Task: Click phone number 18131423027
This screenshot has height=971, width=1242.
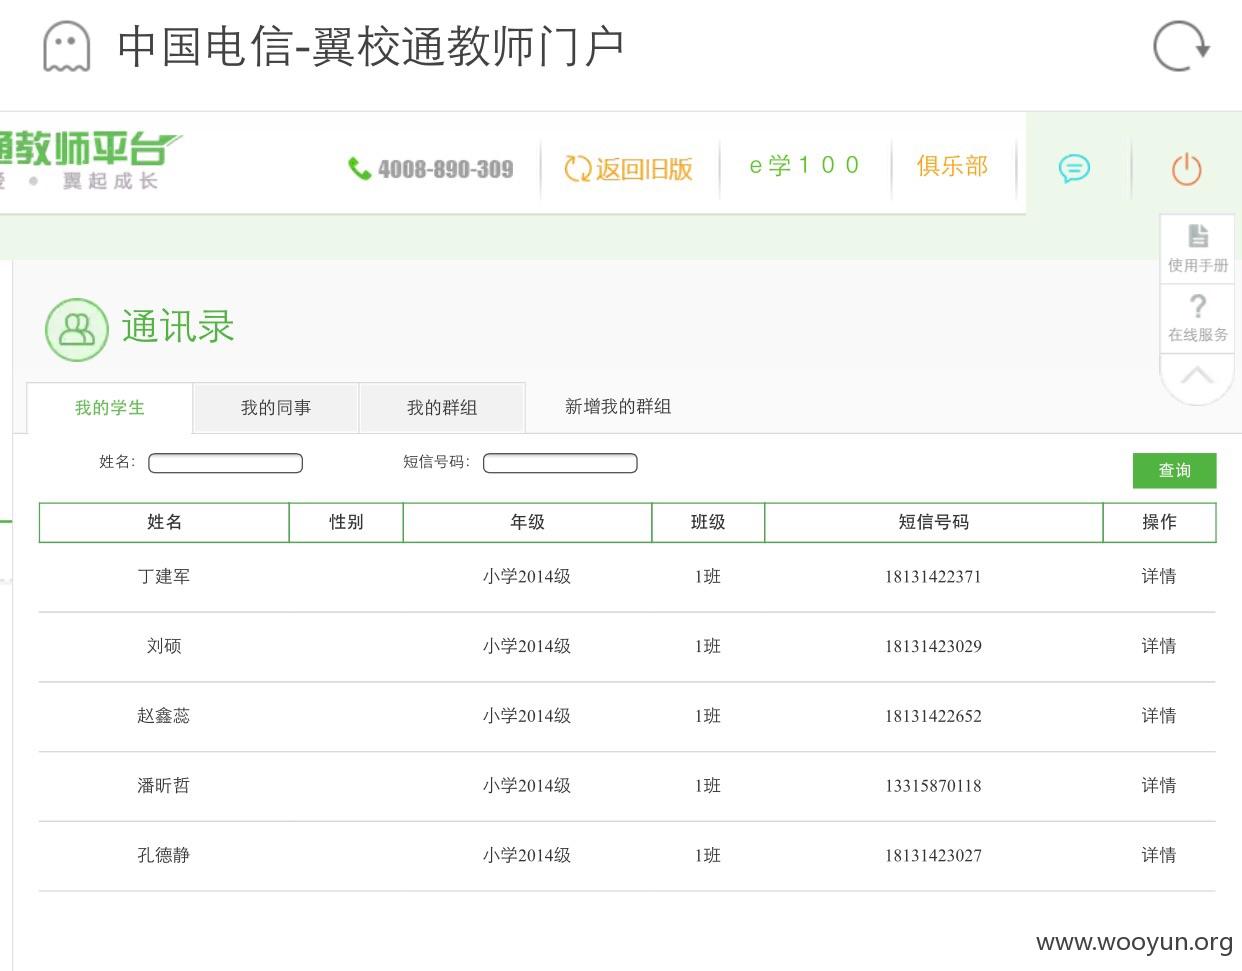Action: (933, 856)
